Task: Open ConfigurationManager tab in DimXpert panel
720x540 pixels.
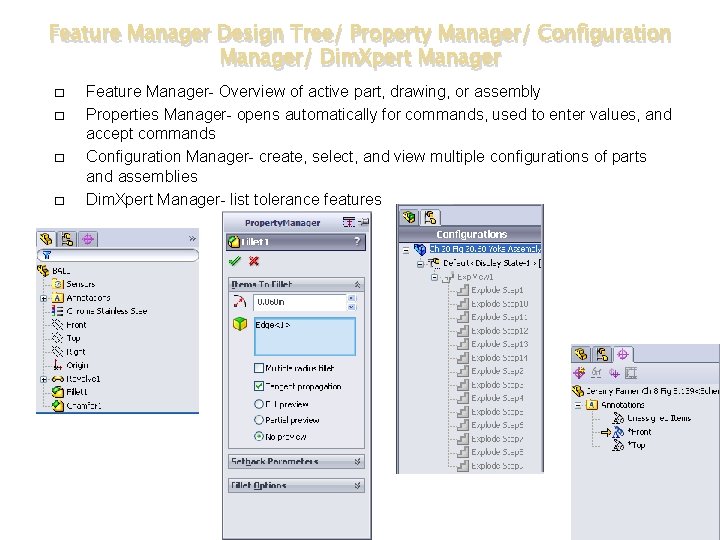Action: coord(602,354)
